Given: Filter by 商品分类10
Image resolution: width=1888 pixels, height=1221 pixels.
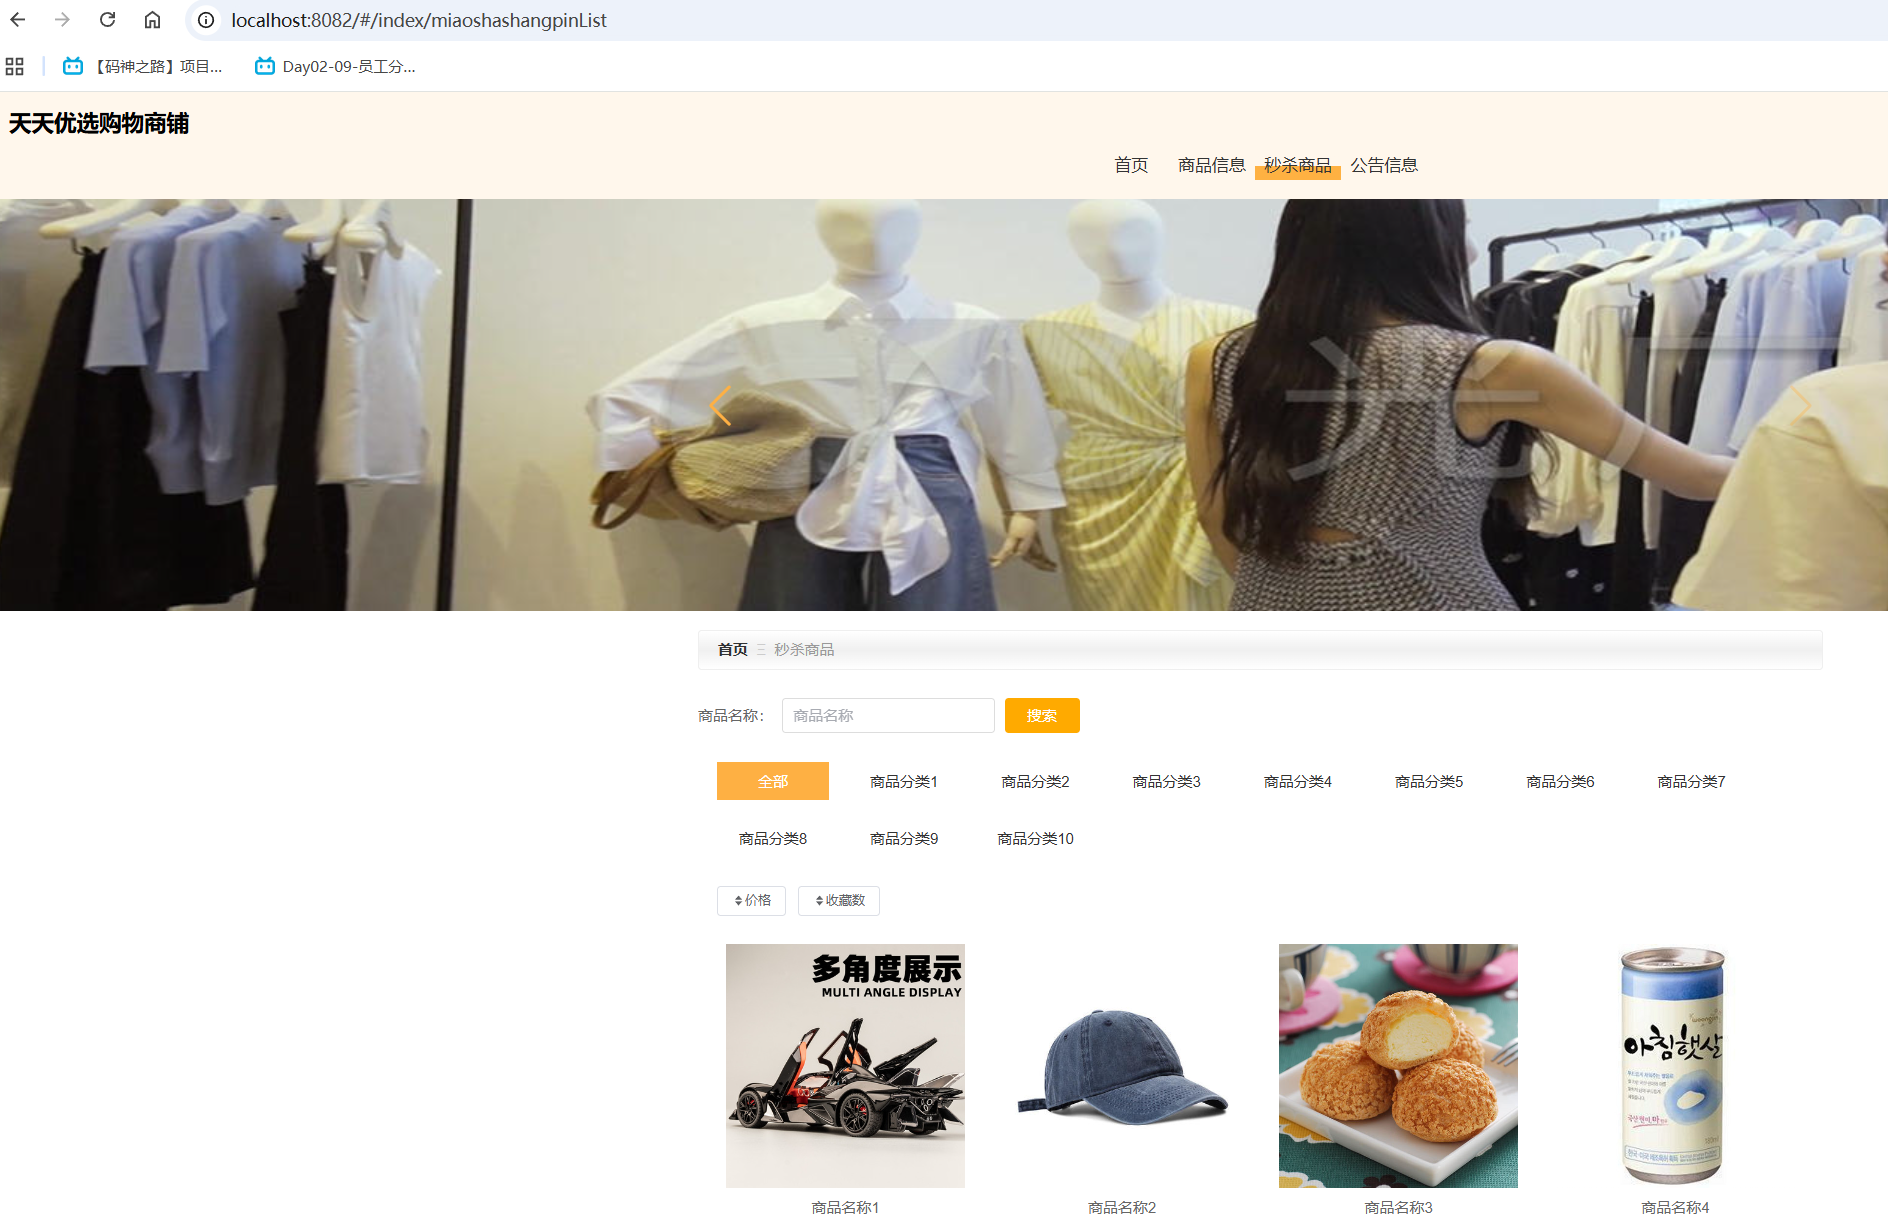Looking at the screenshot, I should pyautogui.click(x=1035, y=838).
